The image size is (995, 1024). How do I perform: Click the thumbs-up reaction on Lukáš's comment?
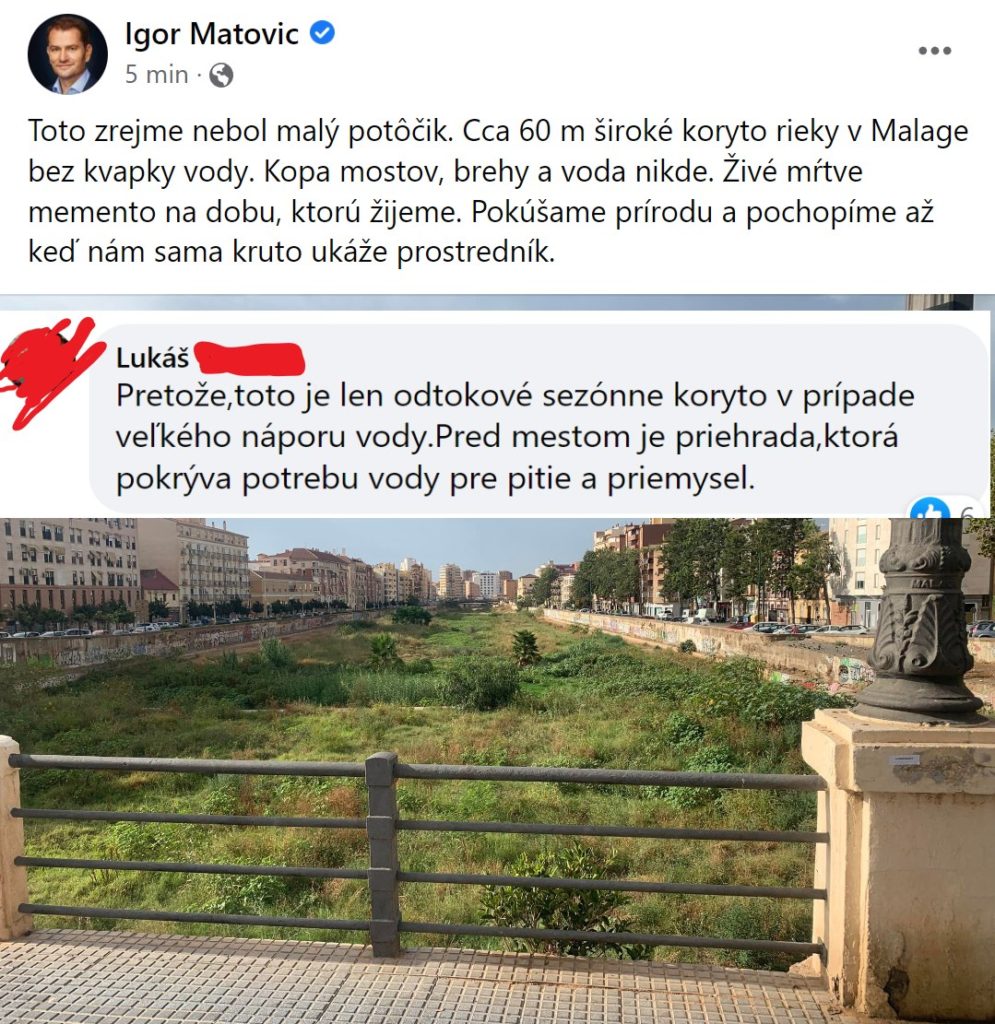coord(930,510)
